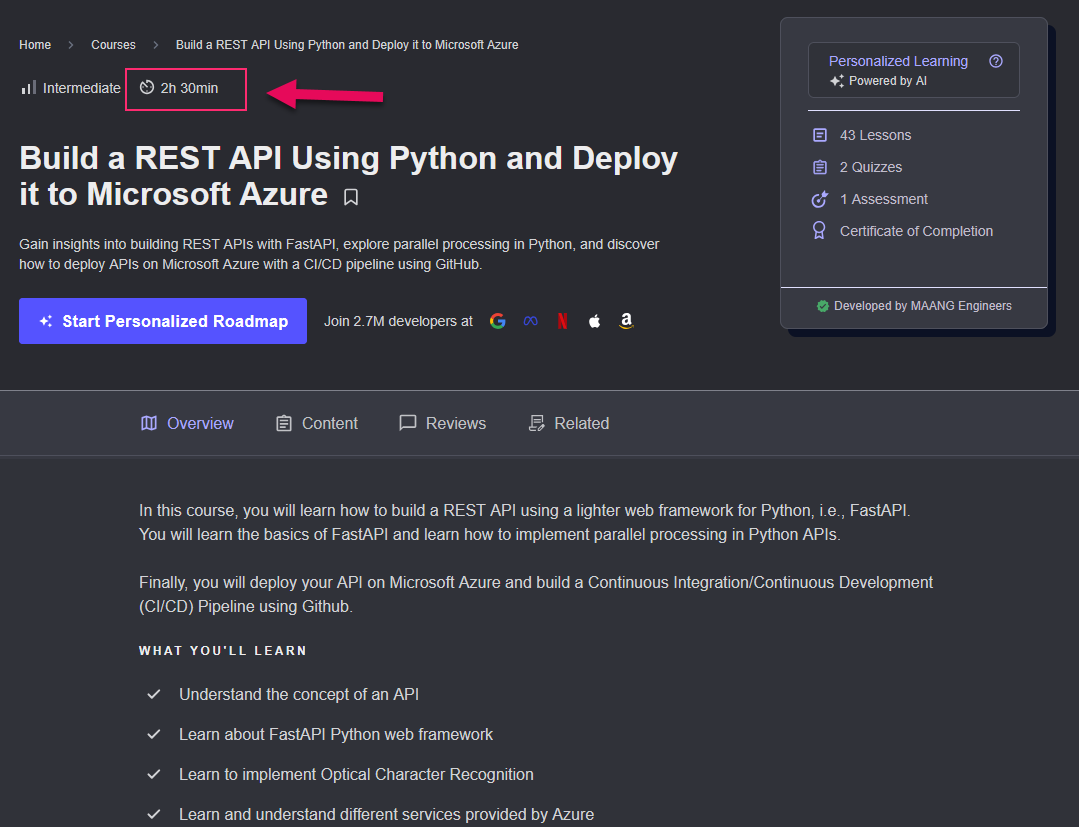Click the Certificate of Completion ribbon icon
The image size is (1079, 827).
coord(819,230)
